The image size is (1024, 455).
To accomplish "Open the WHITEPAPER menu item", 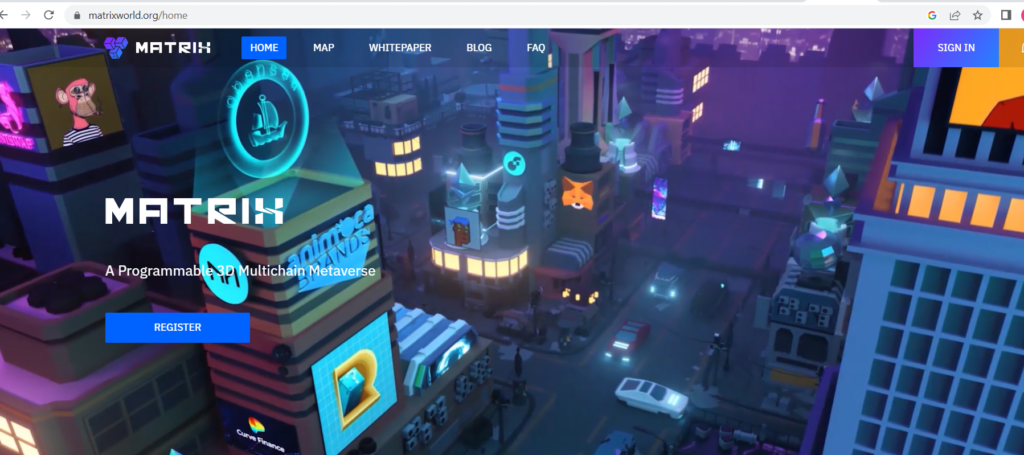I will [400, 47].
